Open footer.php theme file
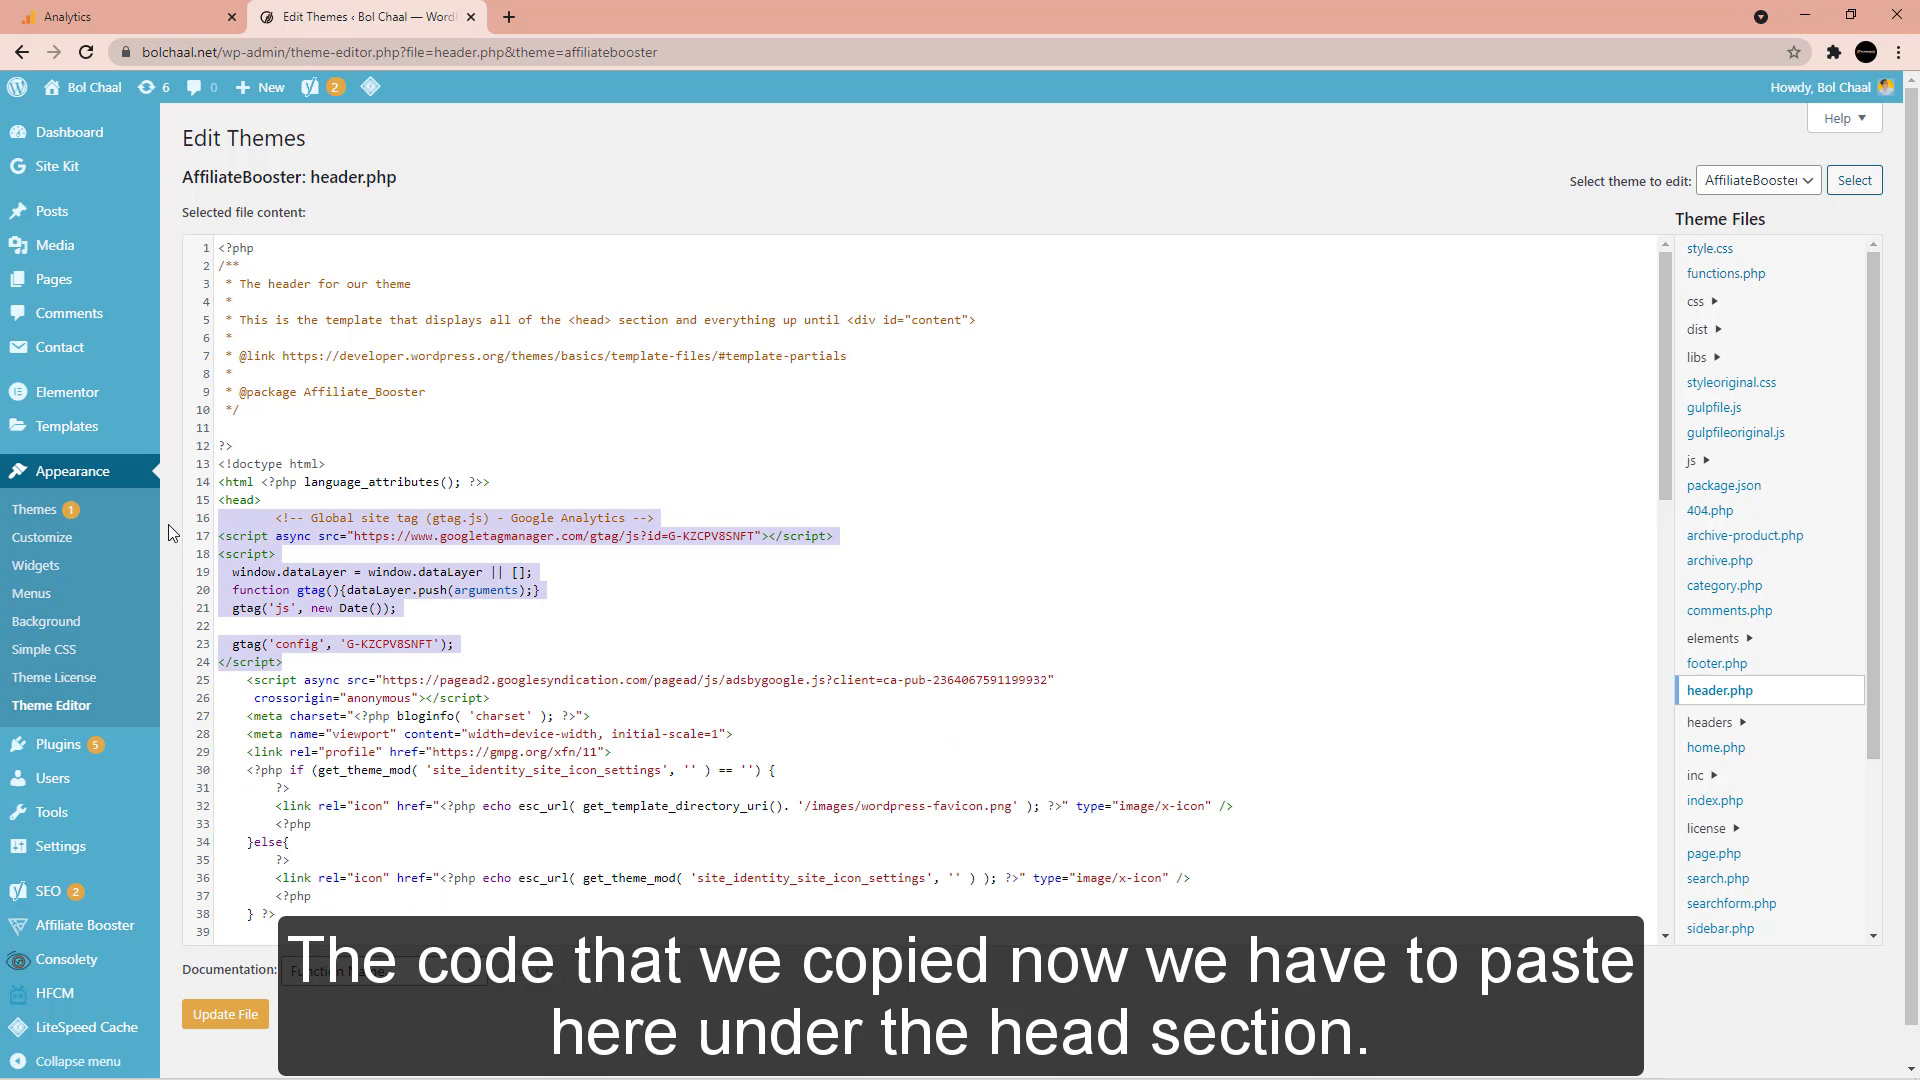1920x1080 pixels. click(x=1717, y=663)
